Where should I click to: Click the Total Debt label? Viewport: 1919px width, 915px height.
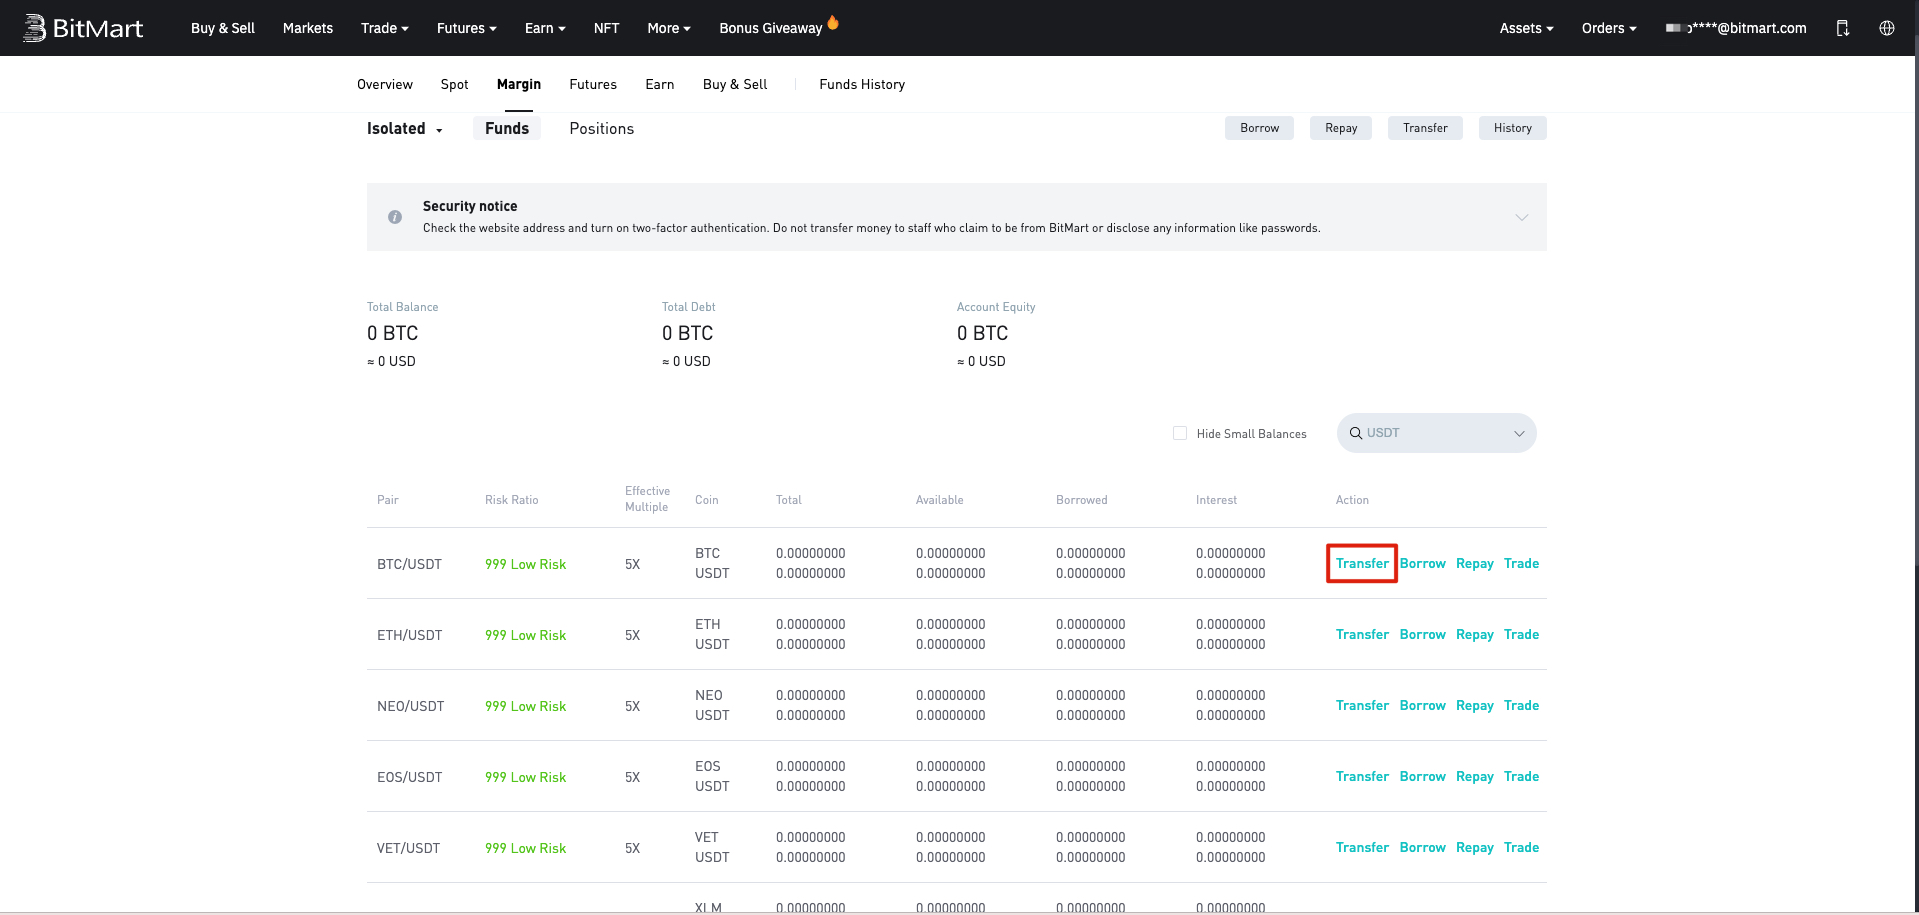click(x=689, y=307)
